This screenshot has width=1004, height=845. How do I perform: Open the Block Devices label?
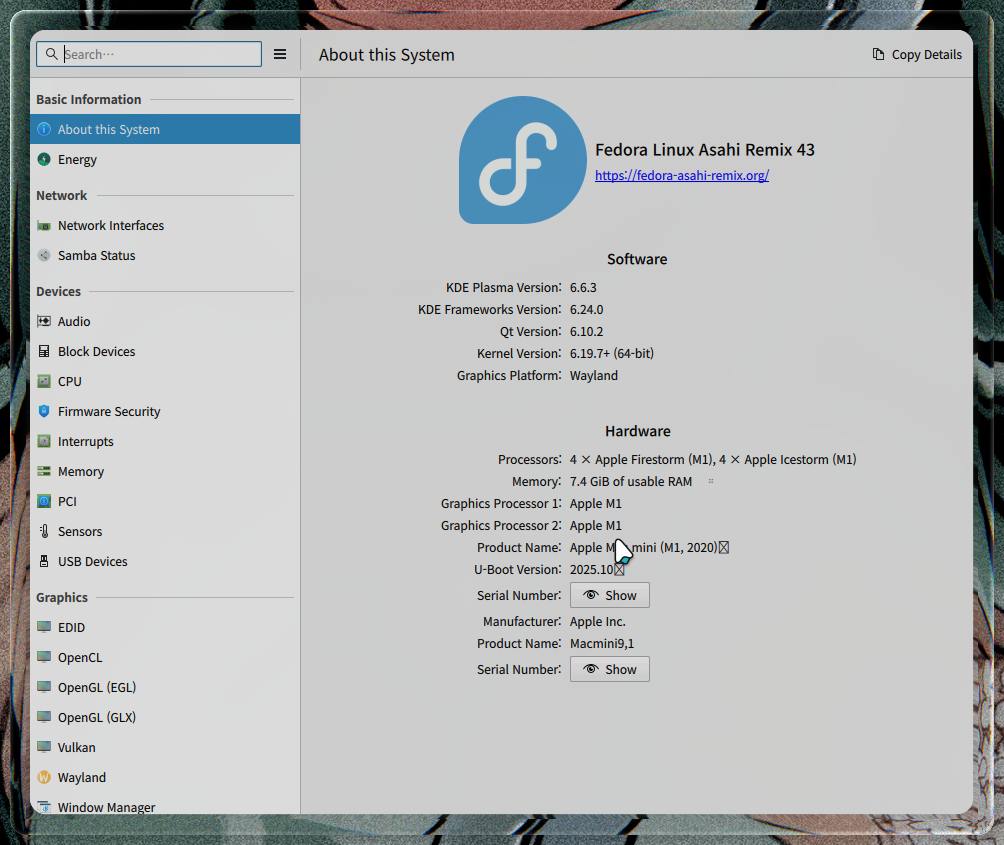97,351
